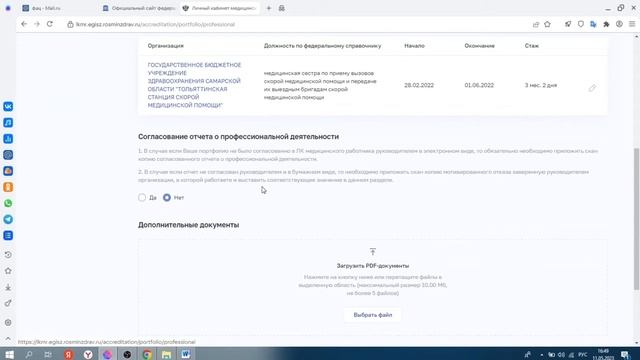Bookmark page with star in address bar

pyautogui.click(x=547, y=24)
